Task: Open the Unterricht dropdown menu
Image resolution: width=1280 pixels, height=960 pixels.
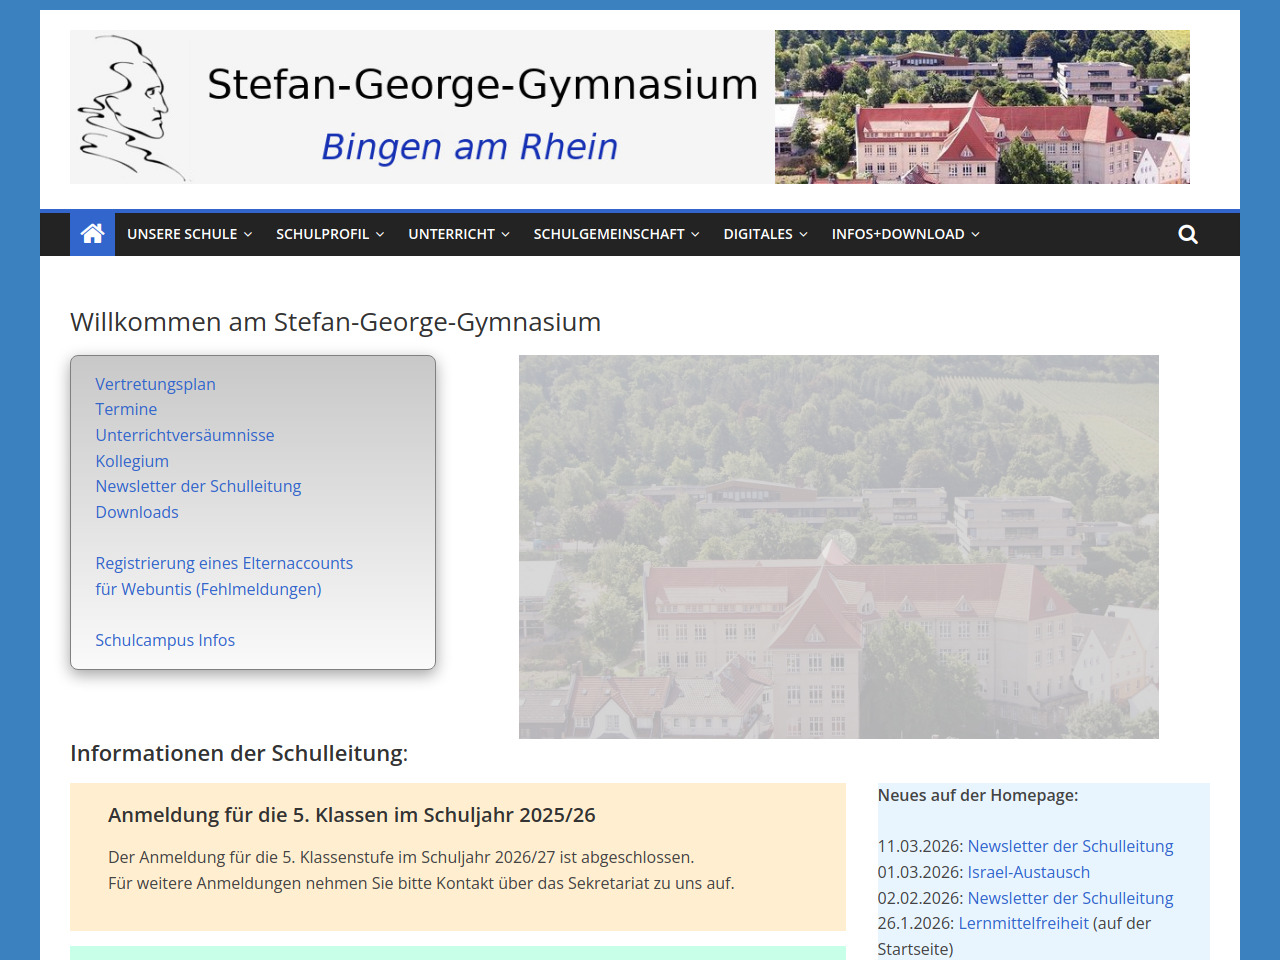Action: click(x=458, y=234)
